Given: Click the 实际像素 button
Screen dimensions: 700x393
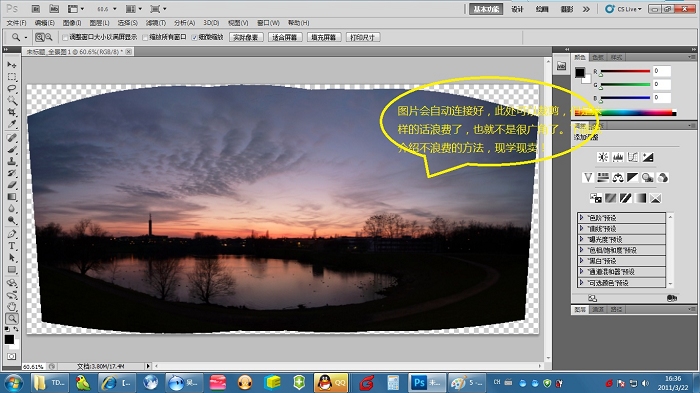Looking at the screenshot, I should click(246, 38).
